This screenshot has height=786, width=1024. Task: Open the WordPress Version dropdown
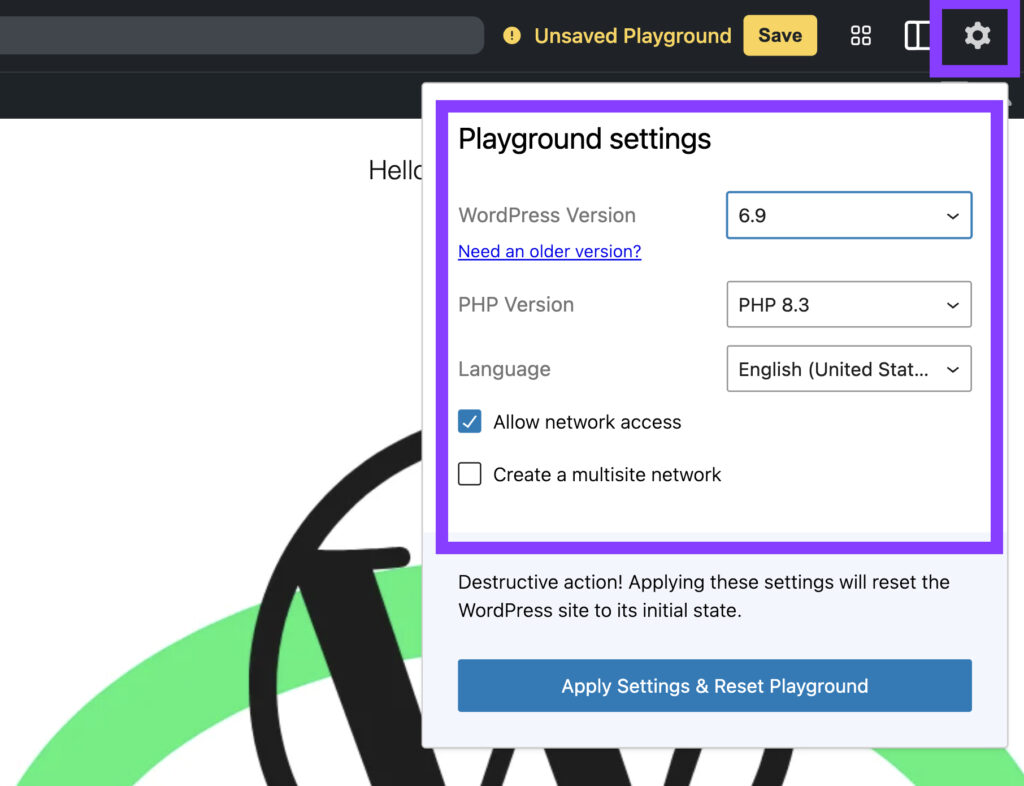tap(849, 215)
